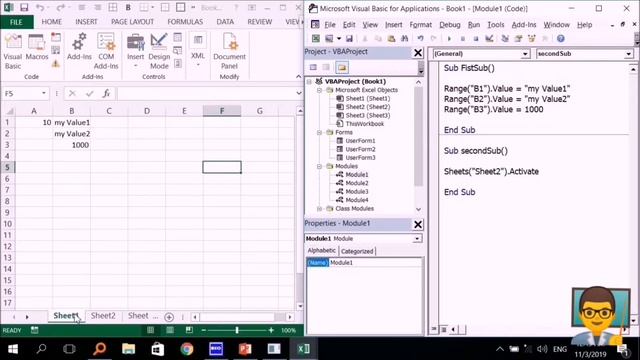Image resolution: width=640 pixels, height=360 pixels.
Task: Click Normal view icon in status bar
Action: click(151, 330)
